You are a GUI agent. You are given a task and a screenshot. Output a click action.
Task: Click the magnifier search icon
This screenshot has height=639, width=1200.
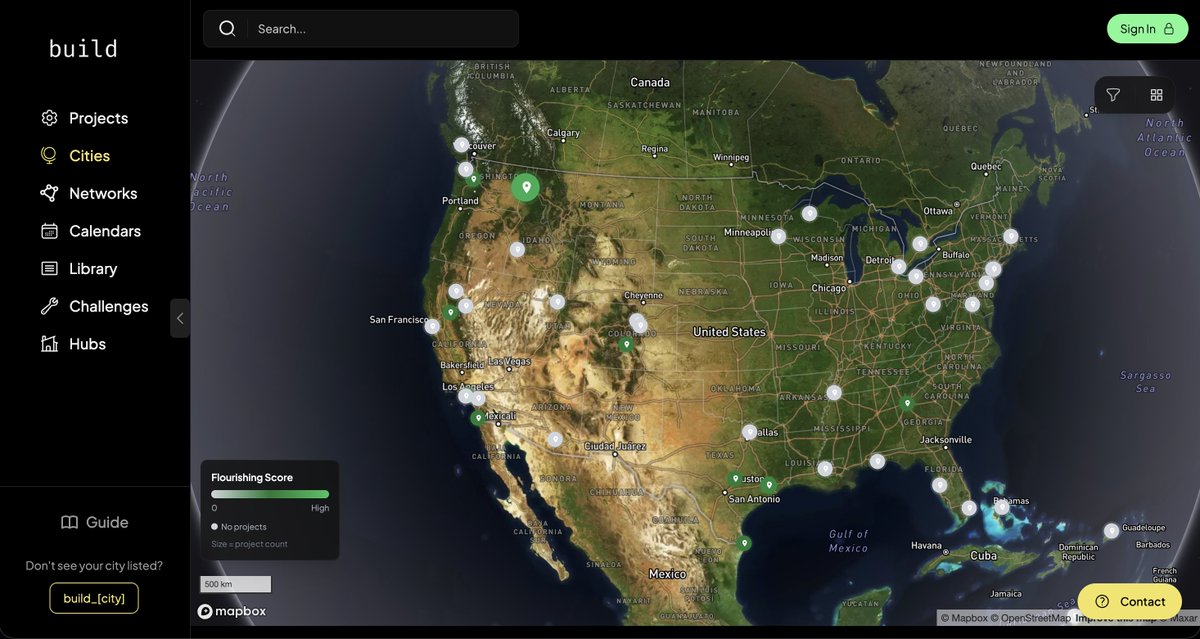pos(227,29)
